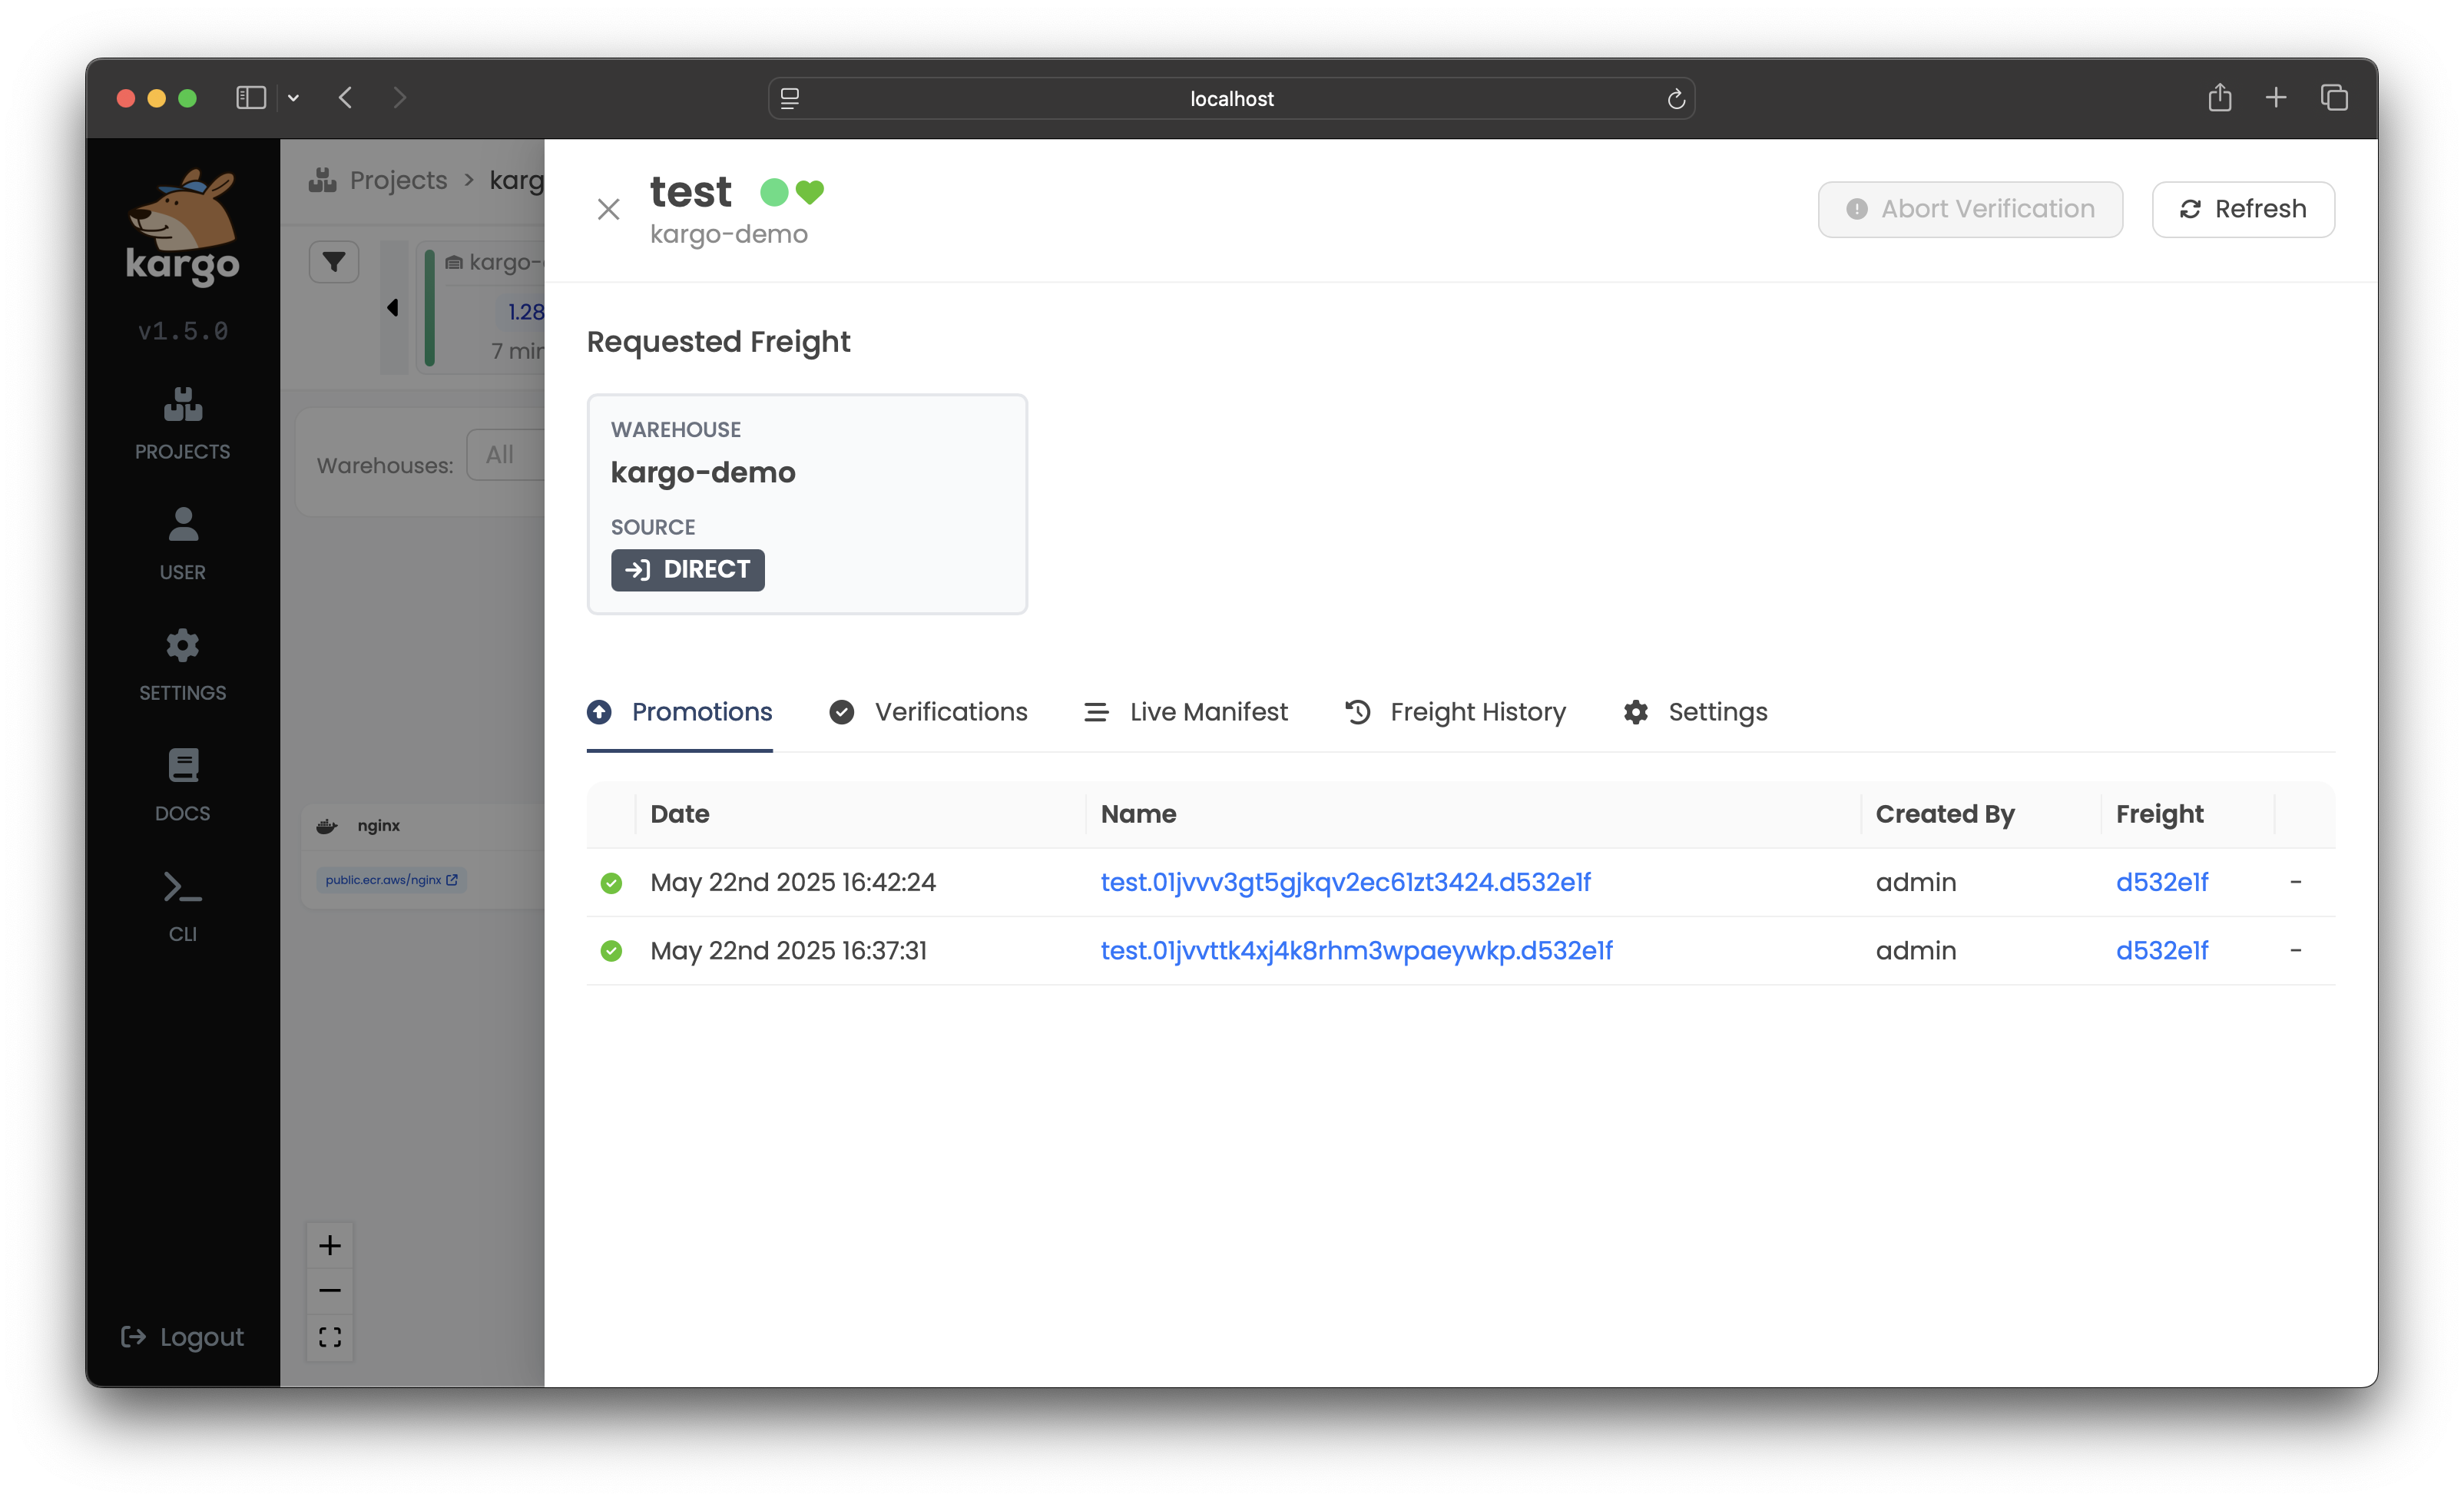Open the CLI sidebar icon
Screen dimensions: 2464x1501
pyautogui.click(x=182, y=905)
